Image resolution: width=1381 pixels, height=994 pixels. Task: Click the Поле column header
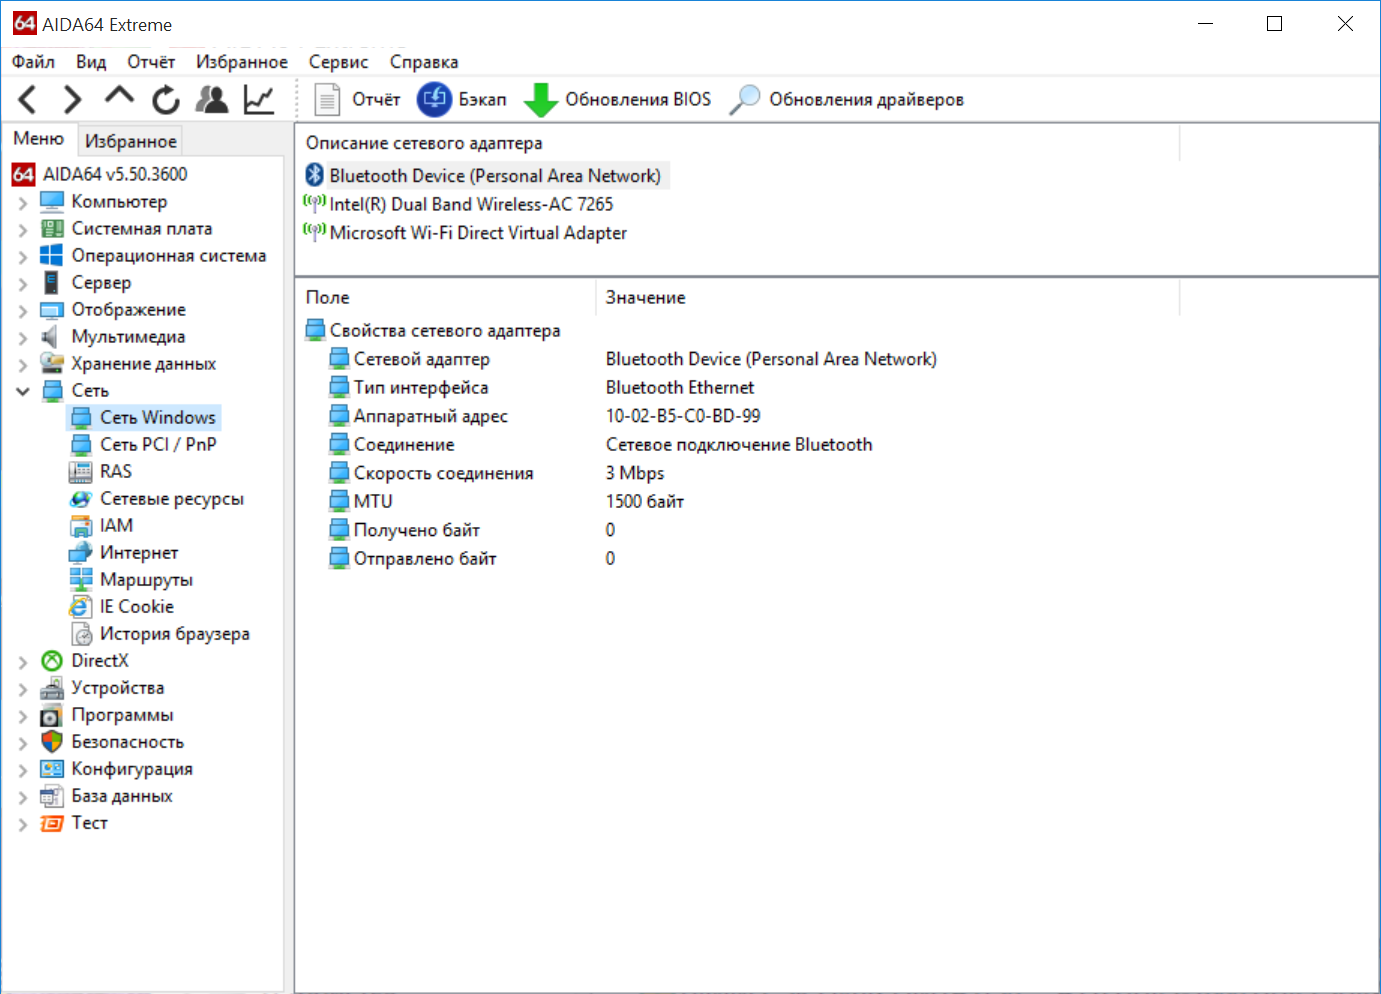click(445, 297)
